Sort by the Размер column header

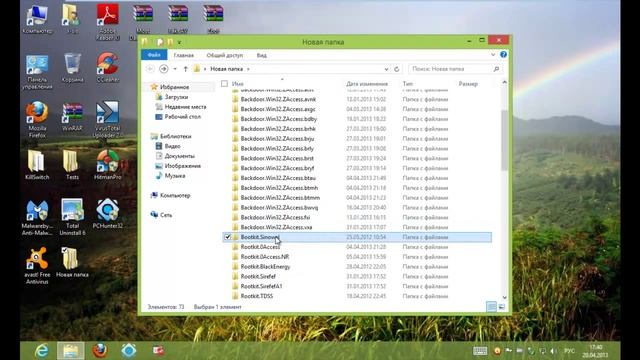coord(468,84)
